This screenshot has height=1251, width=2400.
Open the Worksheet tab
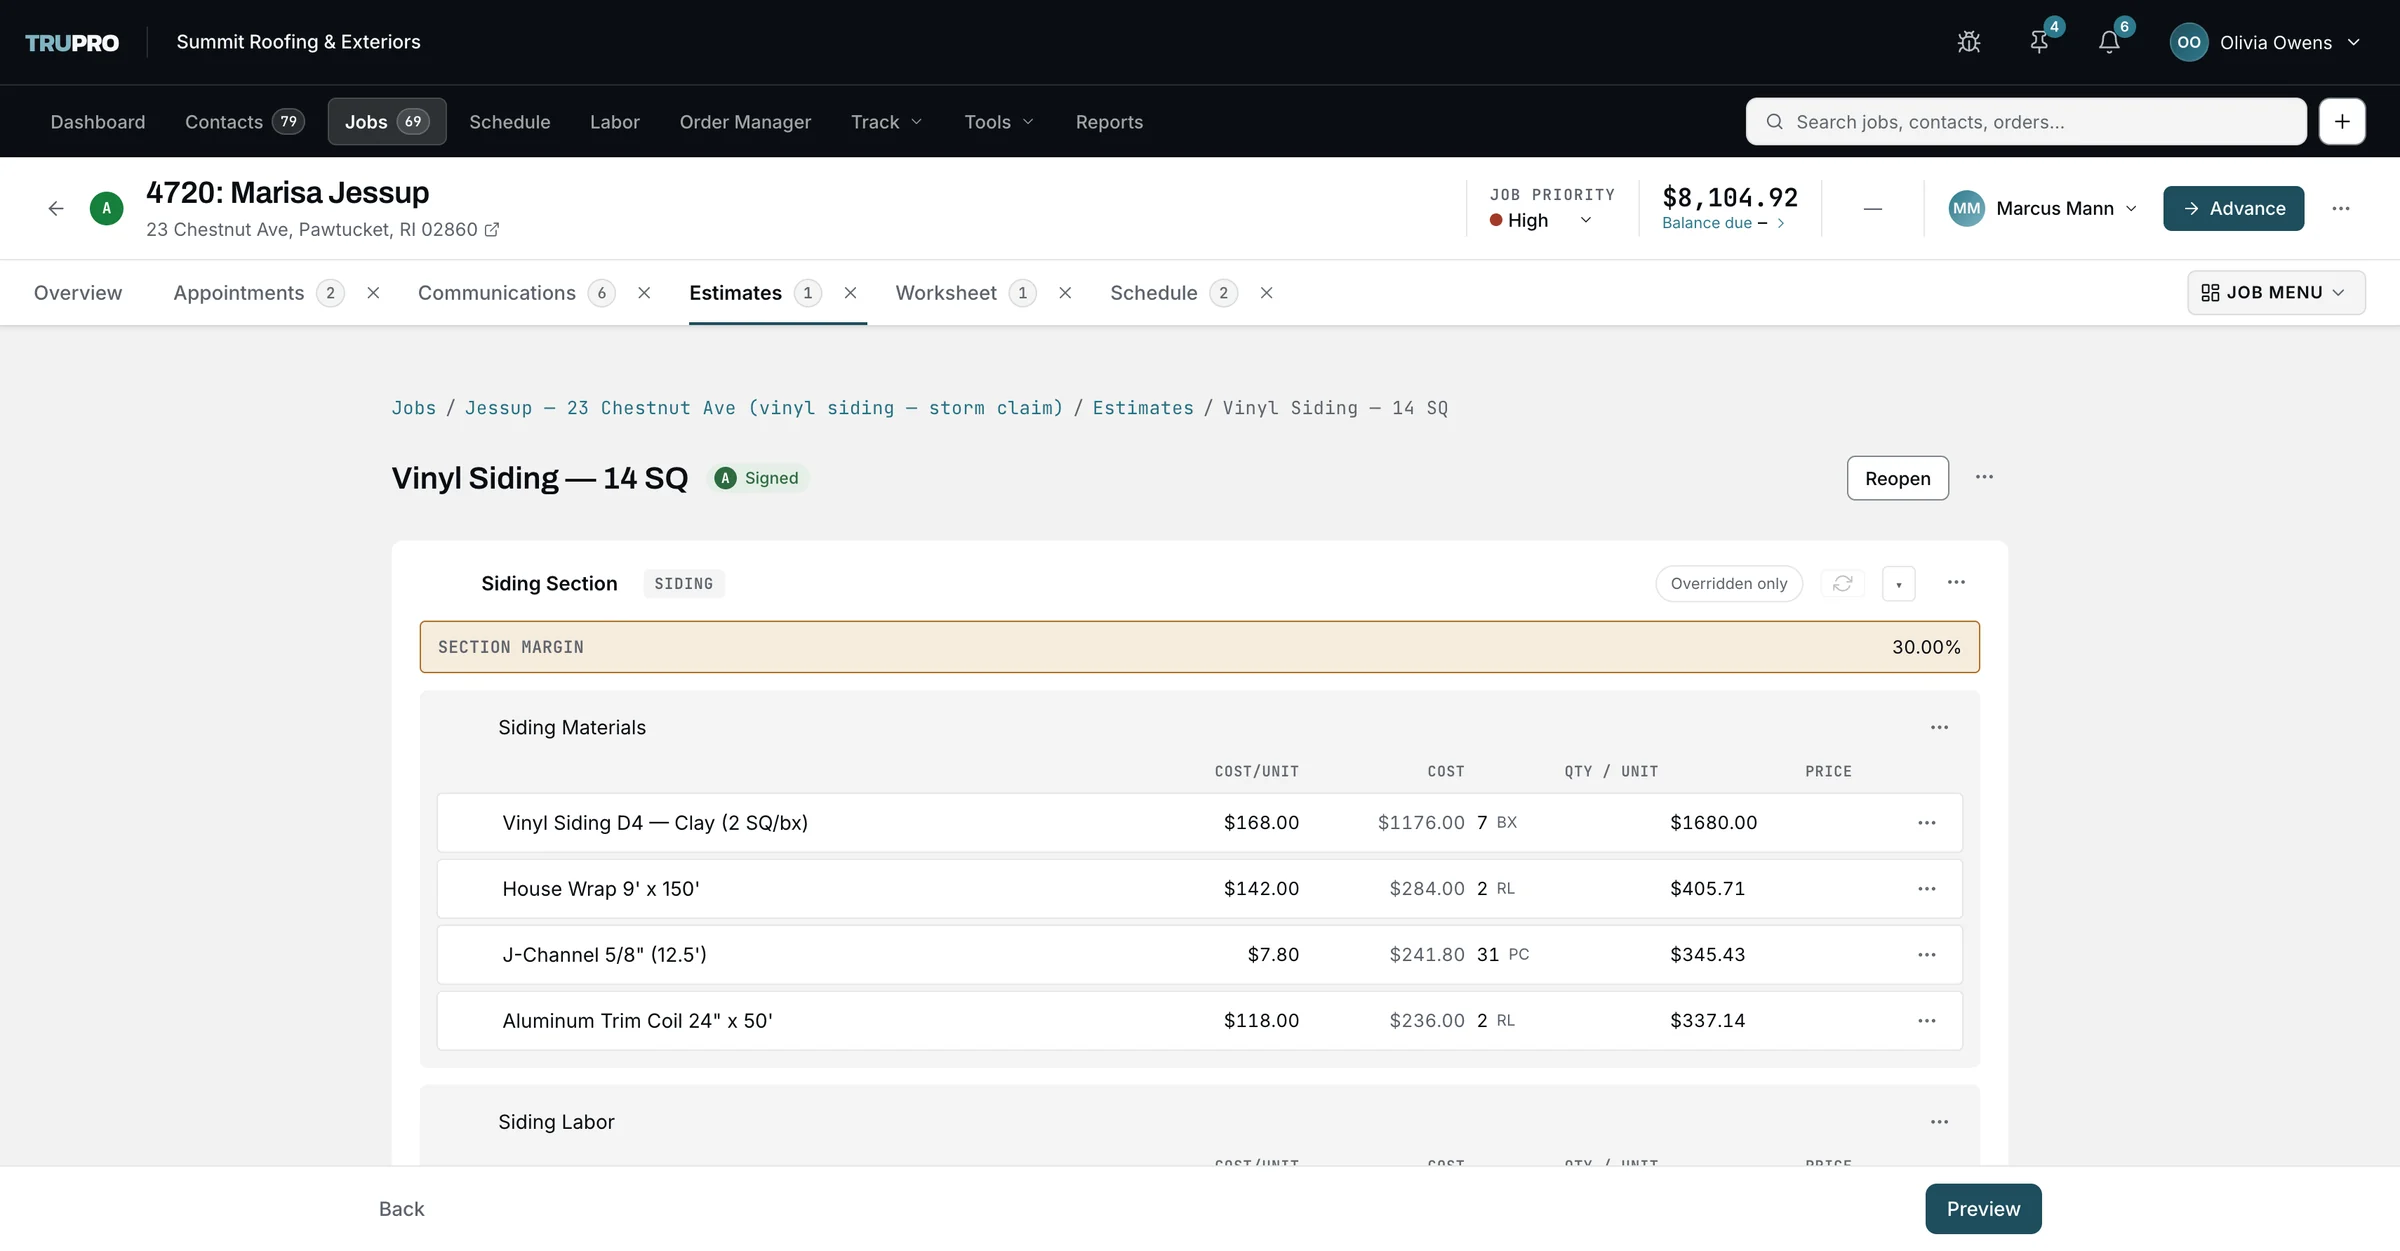(946, 293)
